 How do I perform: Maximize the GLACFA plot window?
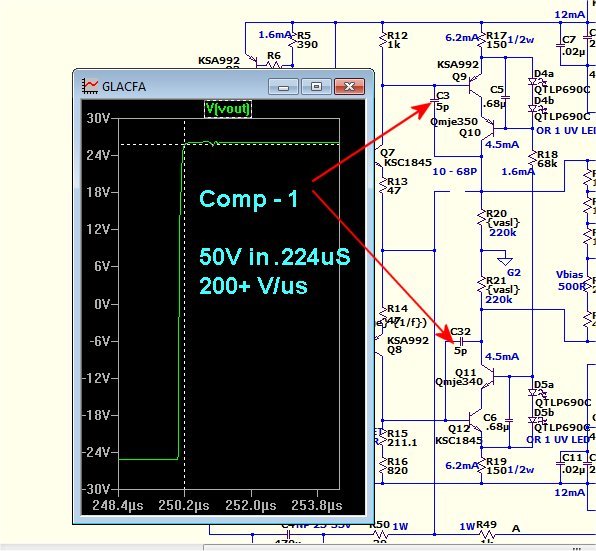[316, 87]
